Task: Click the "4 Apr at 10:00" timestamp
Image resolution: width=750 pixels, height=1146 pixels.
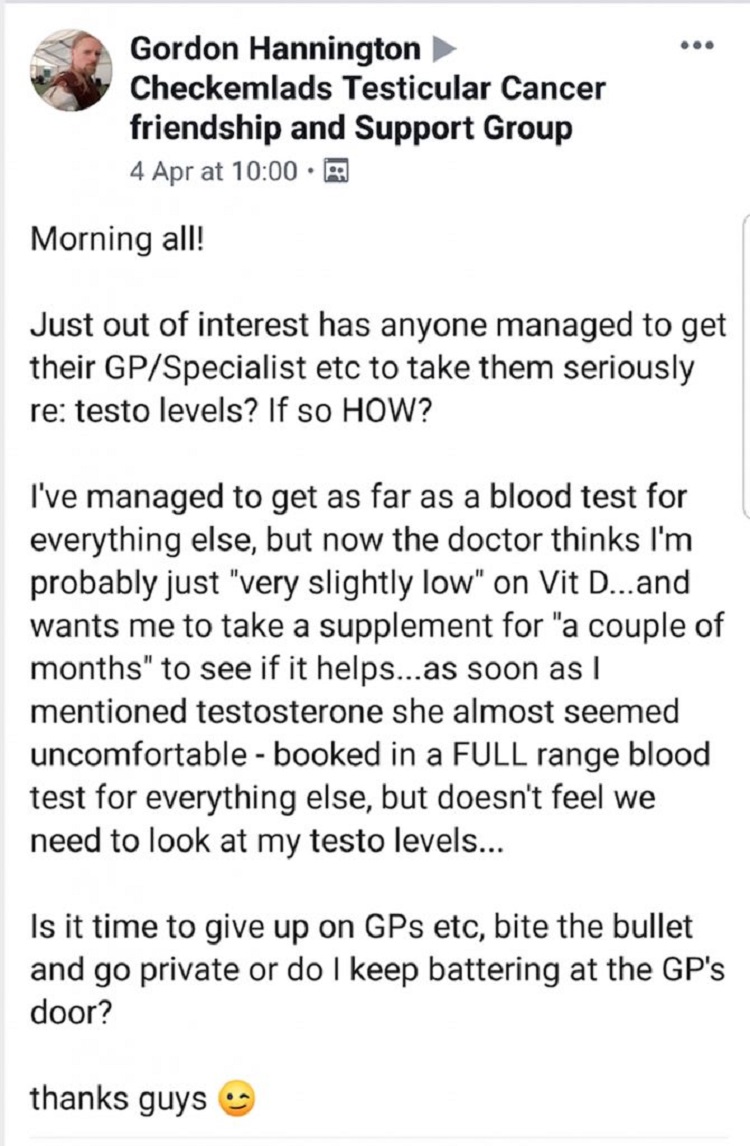Action: tap(214, 171)
